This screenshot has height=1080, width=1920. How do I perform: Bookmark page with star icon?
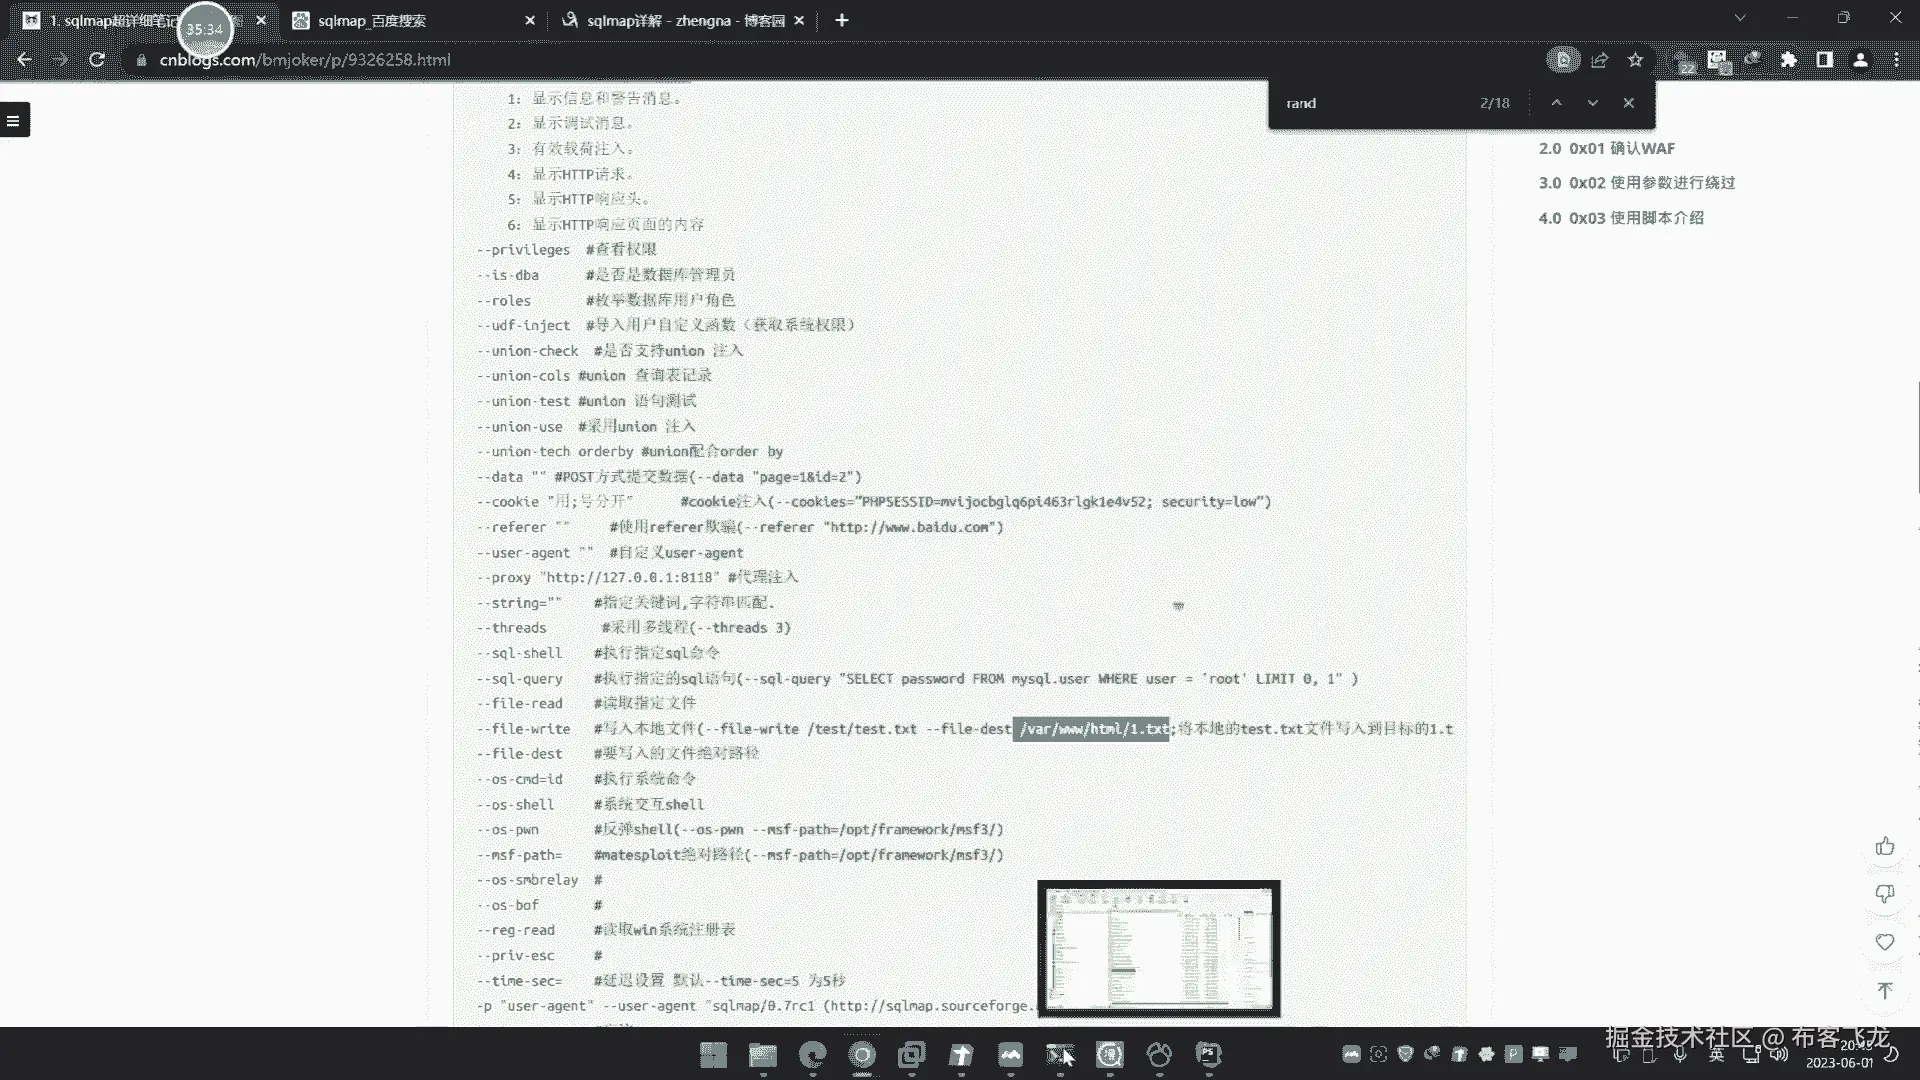click(1635, 60)
